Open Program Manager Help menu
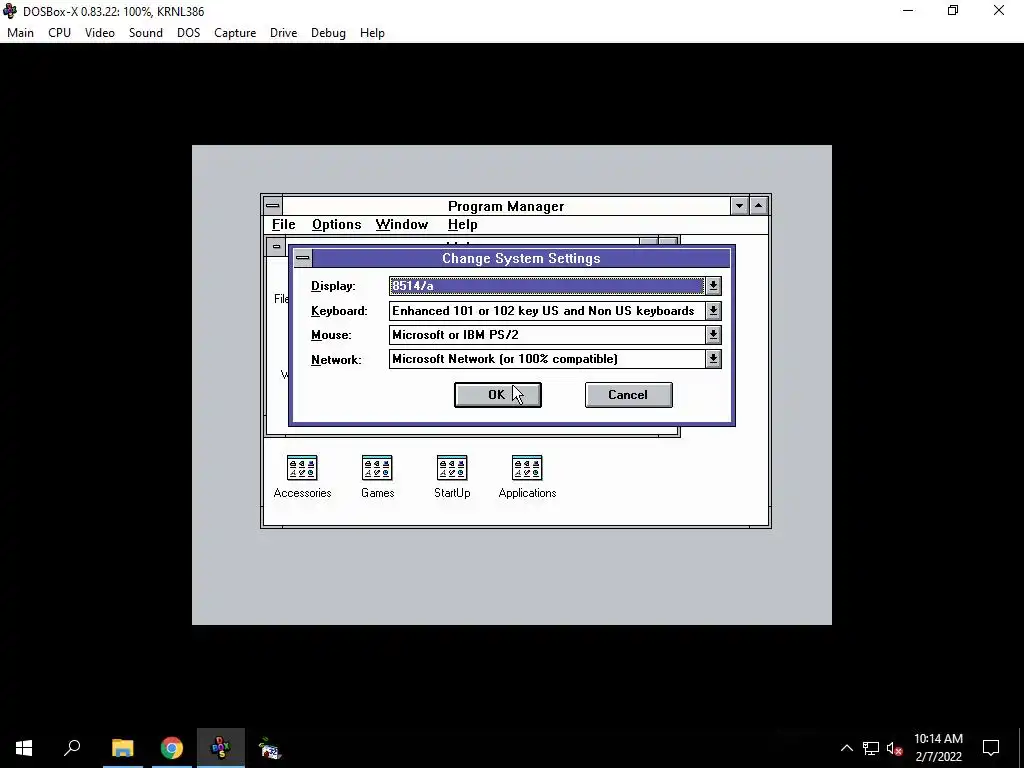 [x=462, y=225]
